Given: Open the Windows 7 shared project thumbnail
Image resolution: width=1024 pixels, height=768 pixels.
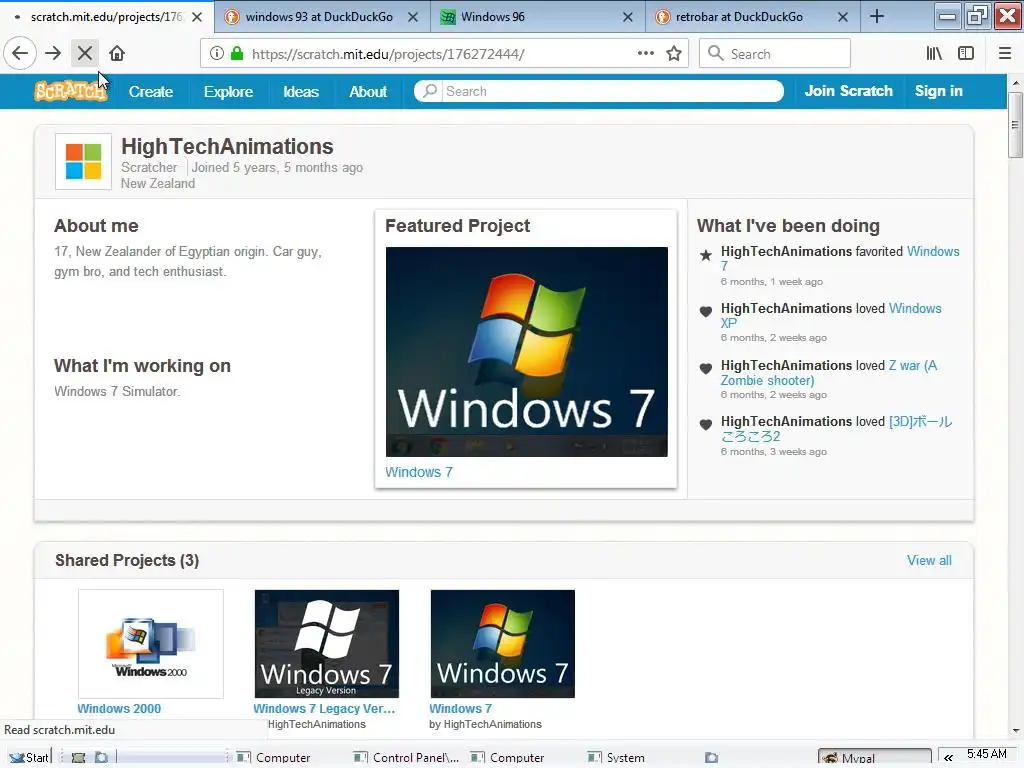Looking at the screenshot, I should click(x=502, y=644).
